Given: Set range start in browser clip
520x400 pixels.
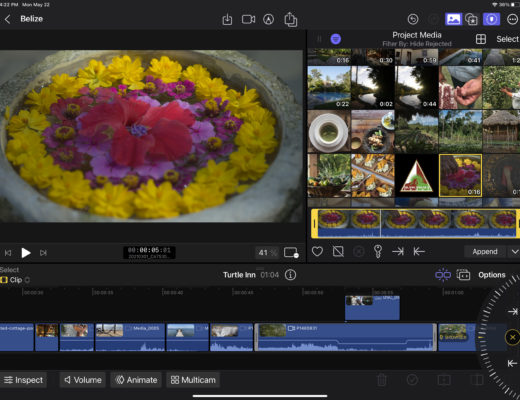Looking at the screenshot, I should pos(398,251).
